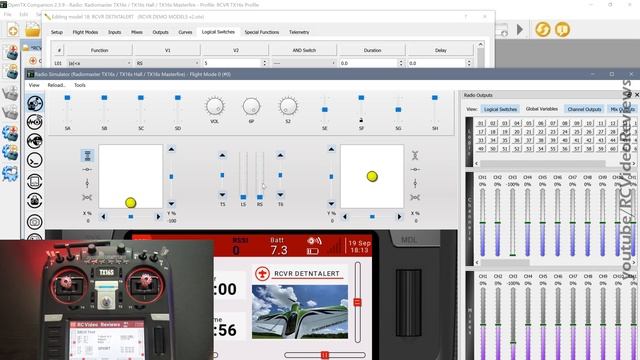The height and width of the screenshot is (360, 640).
Task: Click the Duration stepper arrows for L01
Action: [x=401, y=63]
